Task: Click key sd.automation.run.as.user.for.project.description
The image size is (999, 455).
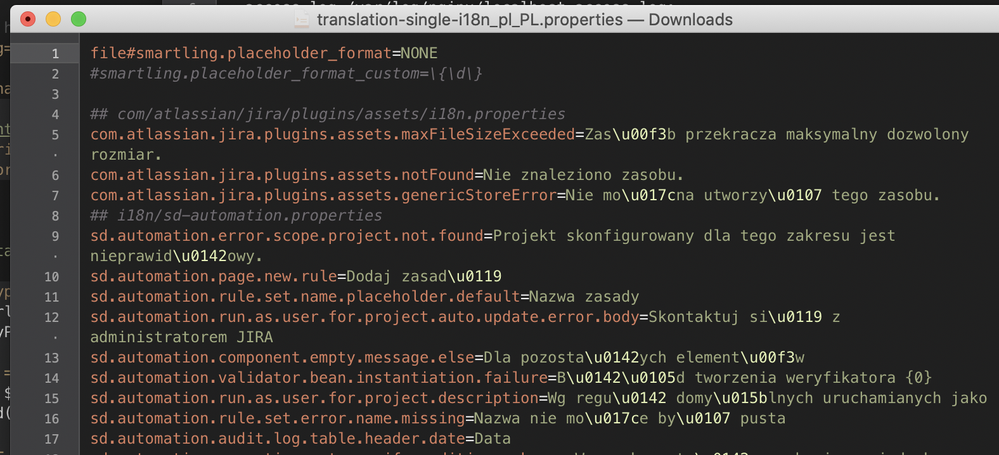Action: tap(314, 399)
